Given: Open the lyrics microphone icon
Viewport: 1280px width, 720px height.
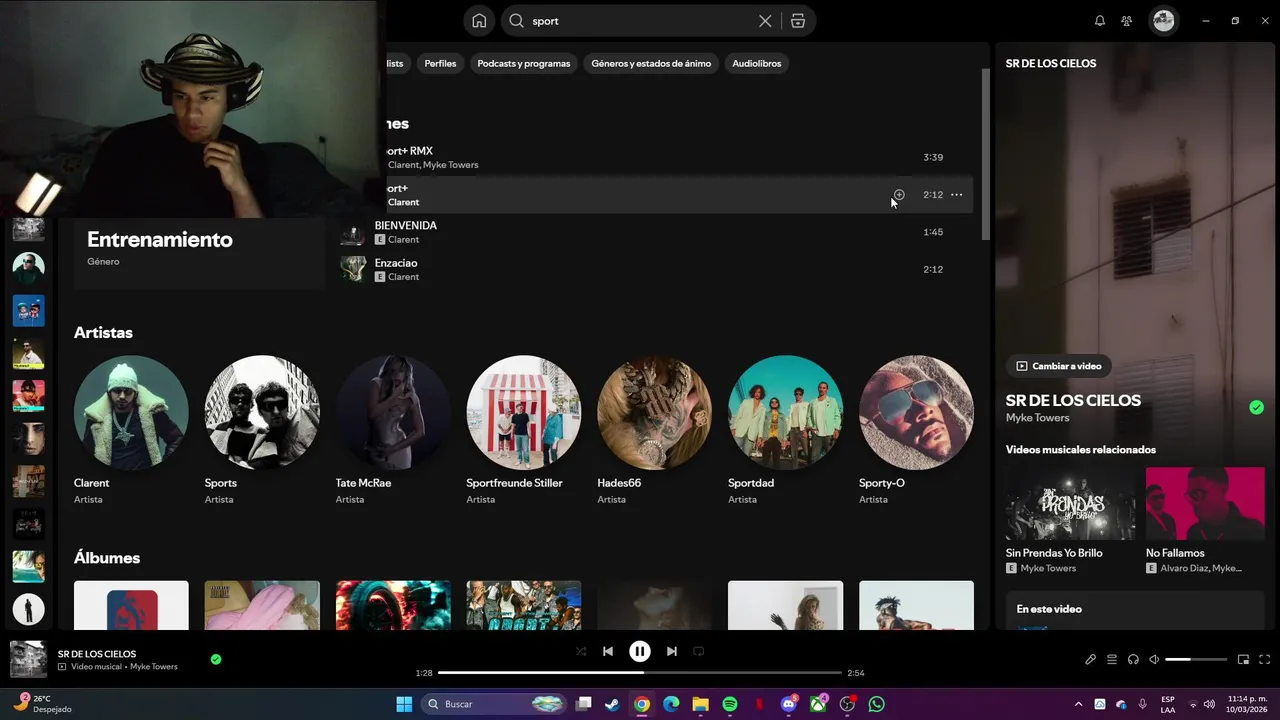Looking at the screenshot, I should (x=1091, y=659).
